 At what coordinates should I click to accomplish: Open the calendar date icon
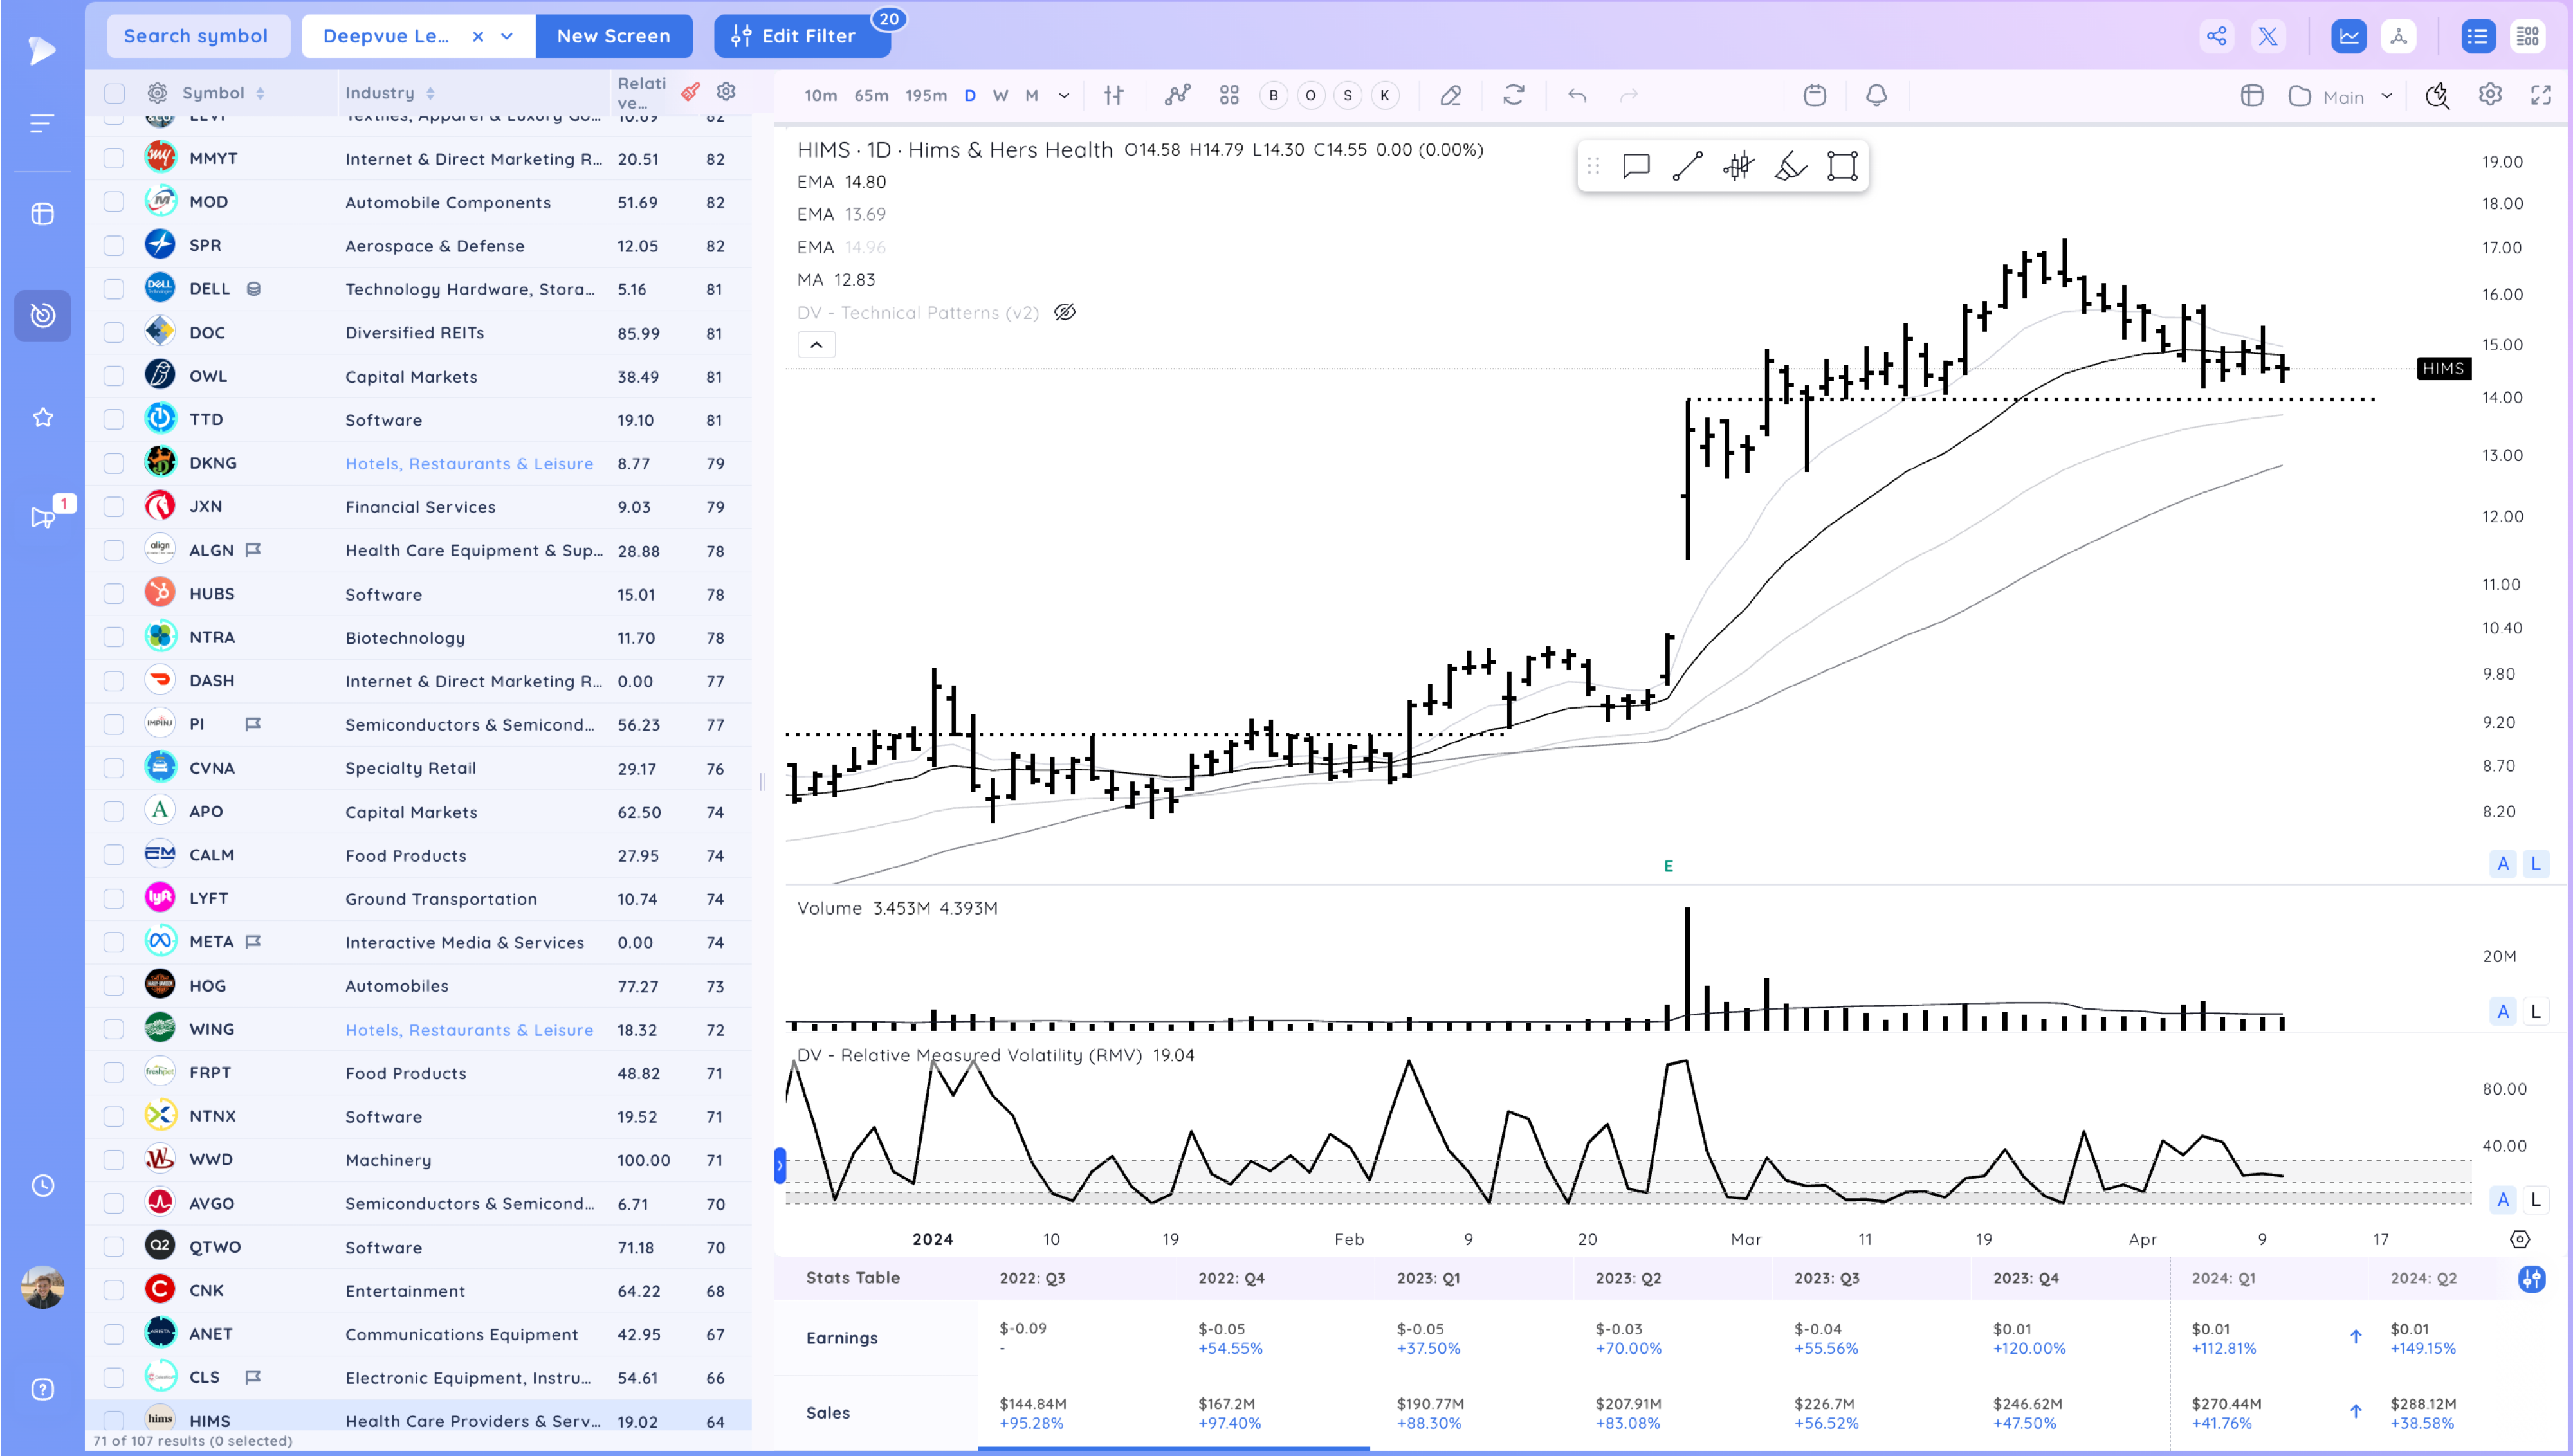(1814, 95)
